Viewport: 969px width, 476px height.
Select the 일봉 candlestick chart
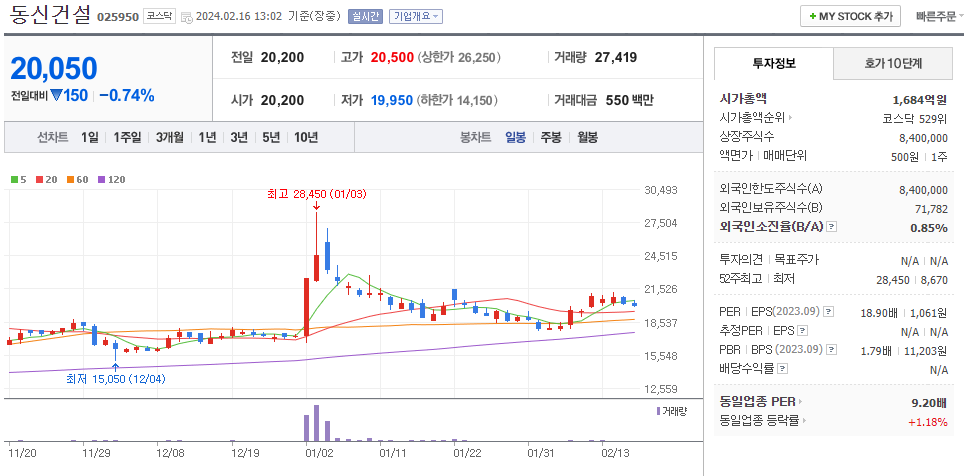tap(515, 137)
